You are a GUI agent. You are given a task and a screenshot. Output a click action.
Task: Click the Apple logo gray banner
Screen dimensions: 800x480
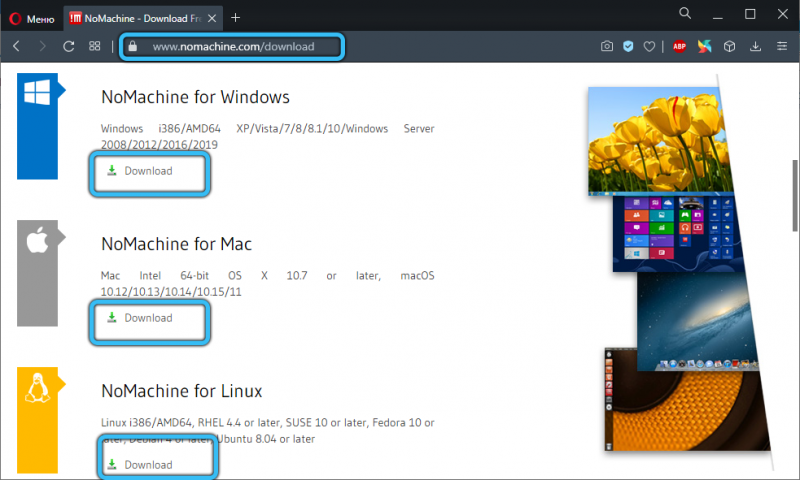tap(37, 273)
